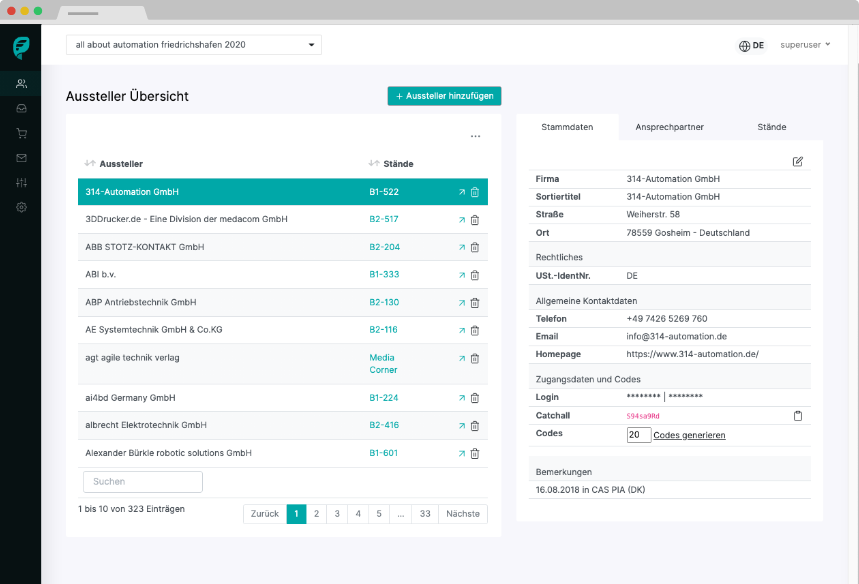Open stand link B1-601

coord(383,453)
